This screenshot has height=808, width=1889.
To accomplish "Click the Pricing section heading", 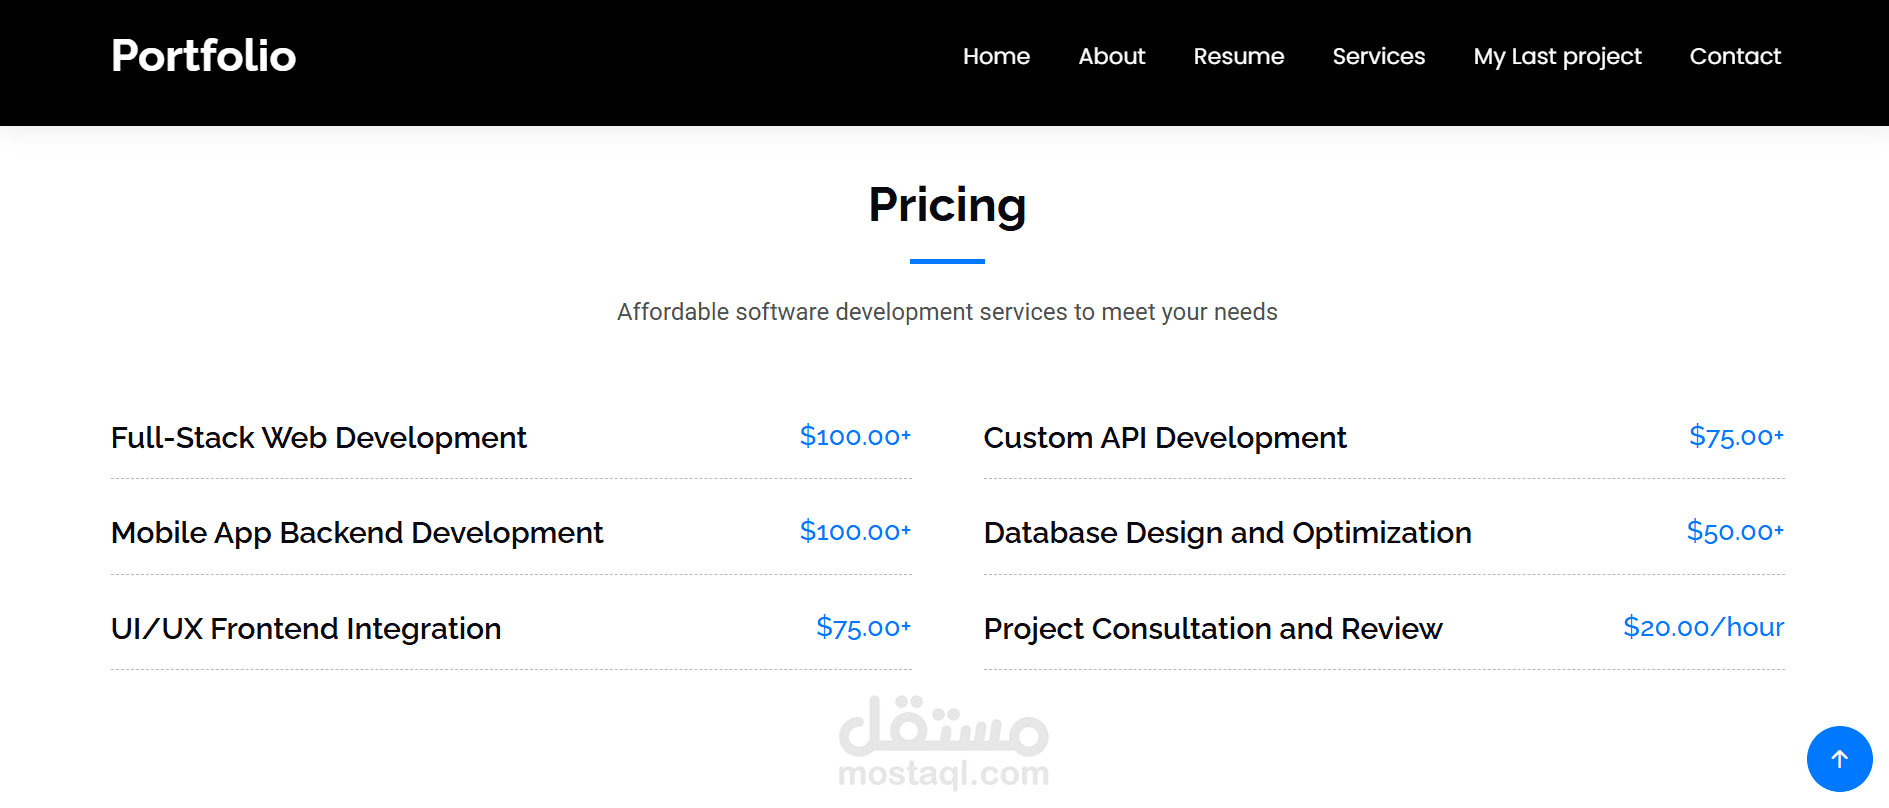I will (947, 205).
